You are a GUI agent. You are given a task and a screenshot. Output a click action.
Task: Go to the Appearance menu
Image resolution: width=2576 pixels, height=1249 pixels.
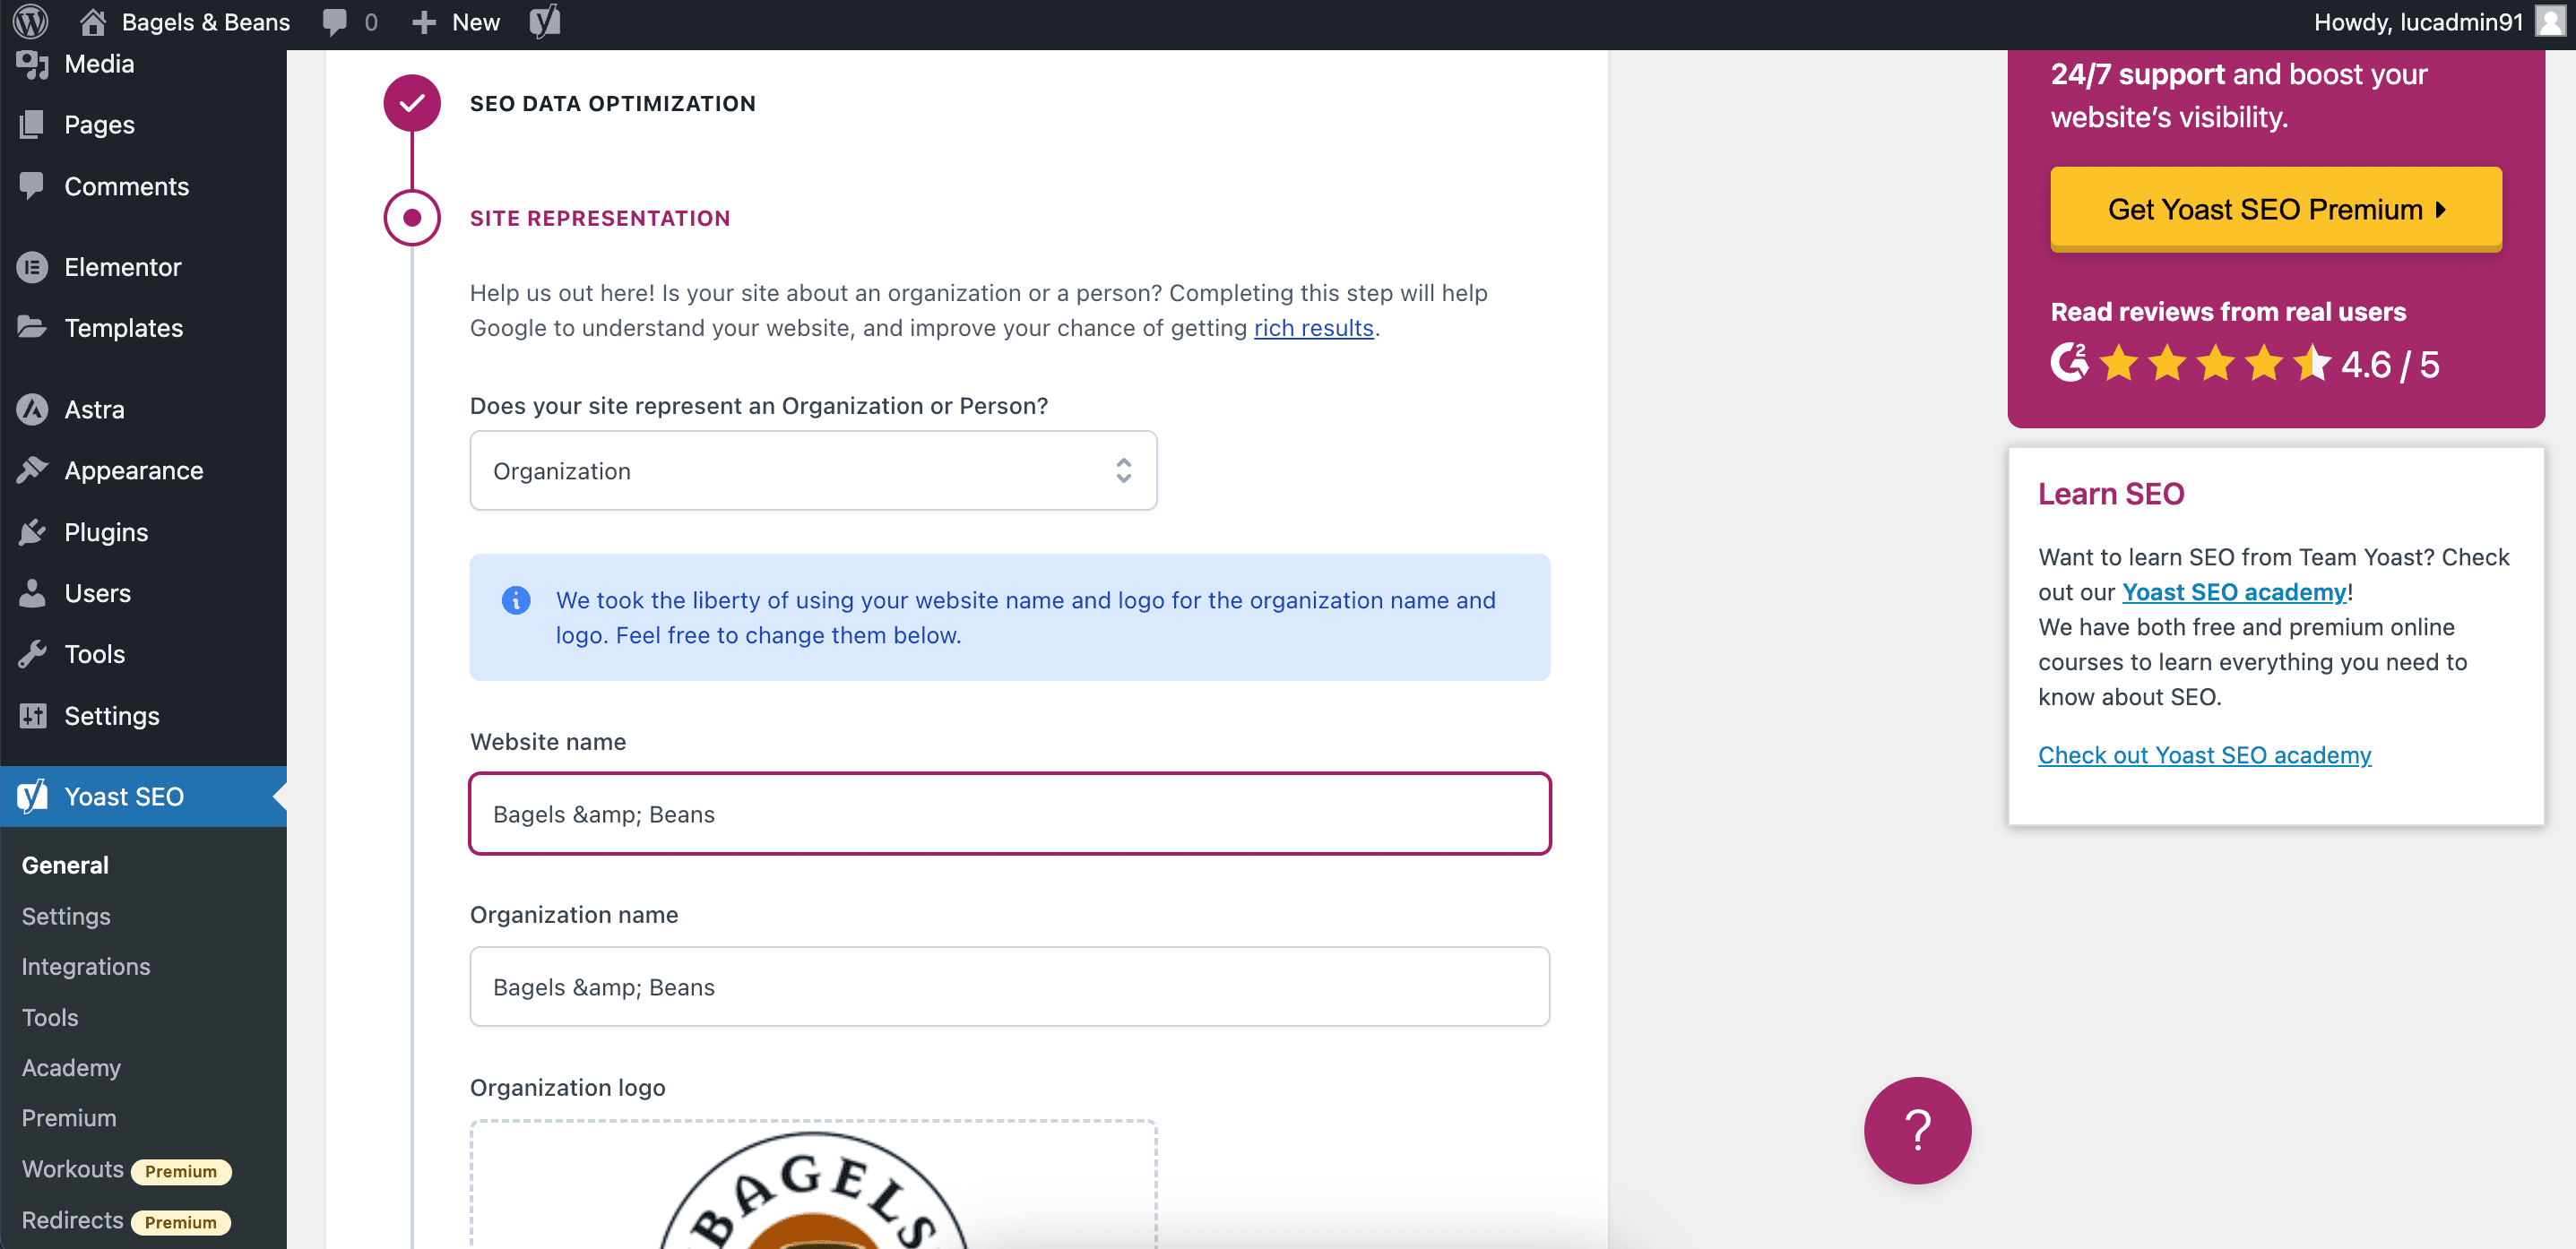click(133, 470)
